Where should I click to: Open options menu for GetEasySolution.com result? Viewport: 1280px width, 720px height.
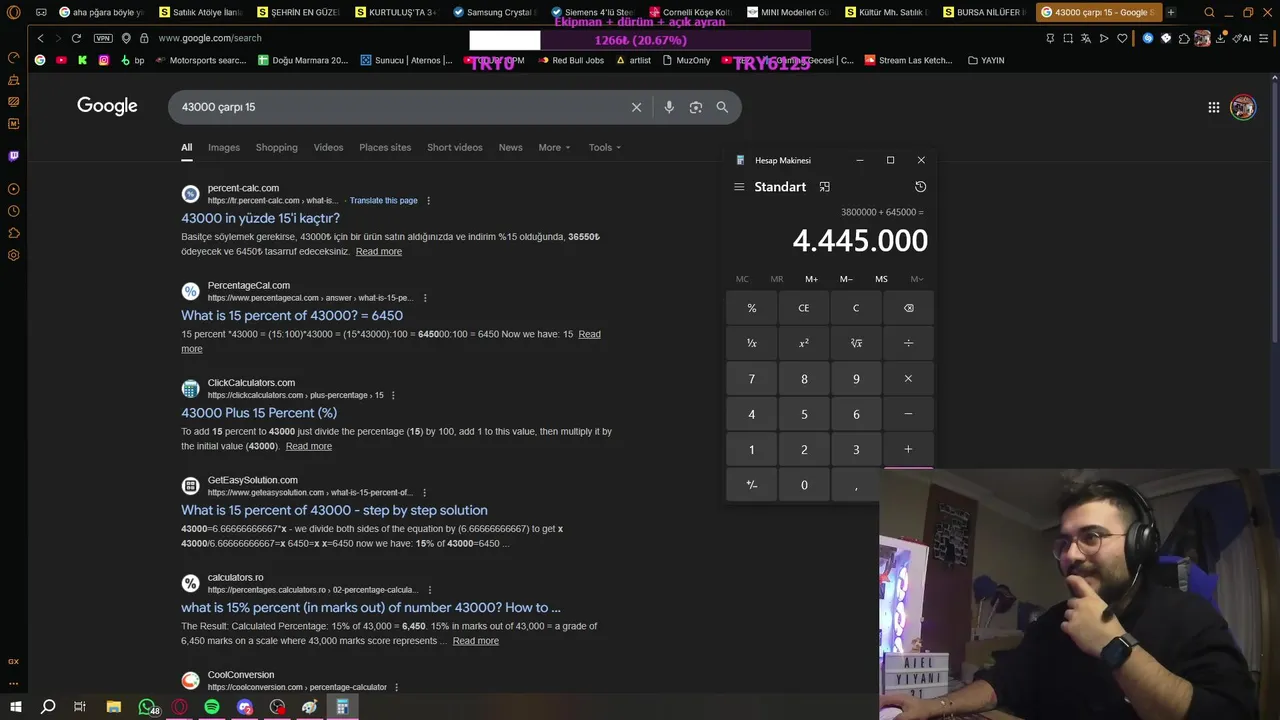pyautogui.click(x=424, y=492)
